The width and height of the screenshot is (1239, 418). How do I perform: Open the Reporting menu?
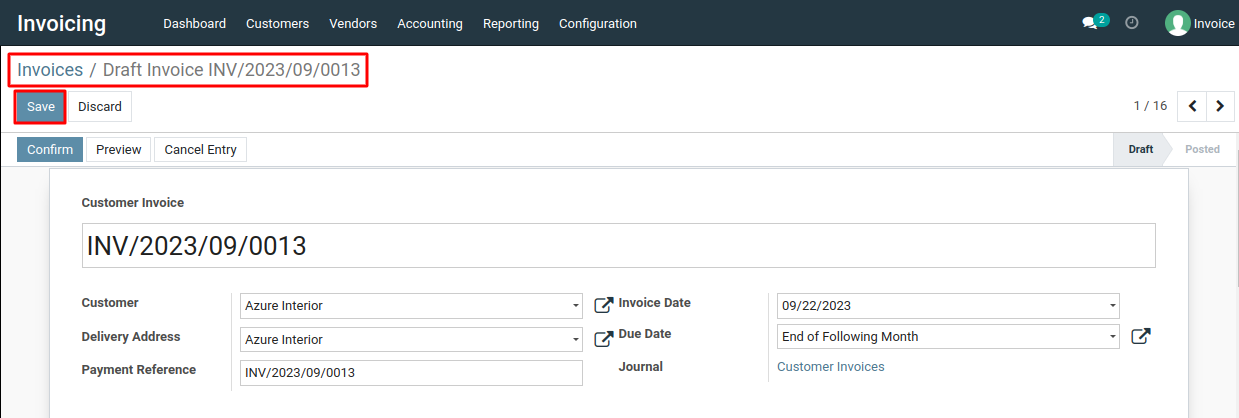tap(511, 23)
